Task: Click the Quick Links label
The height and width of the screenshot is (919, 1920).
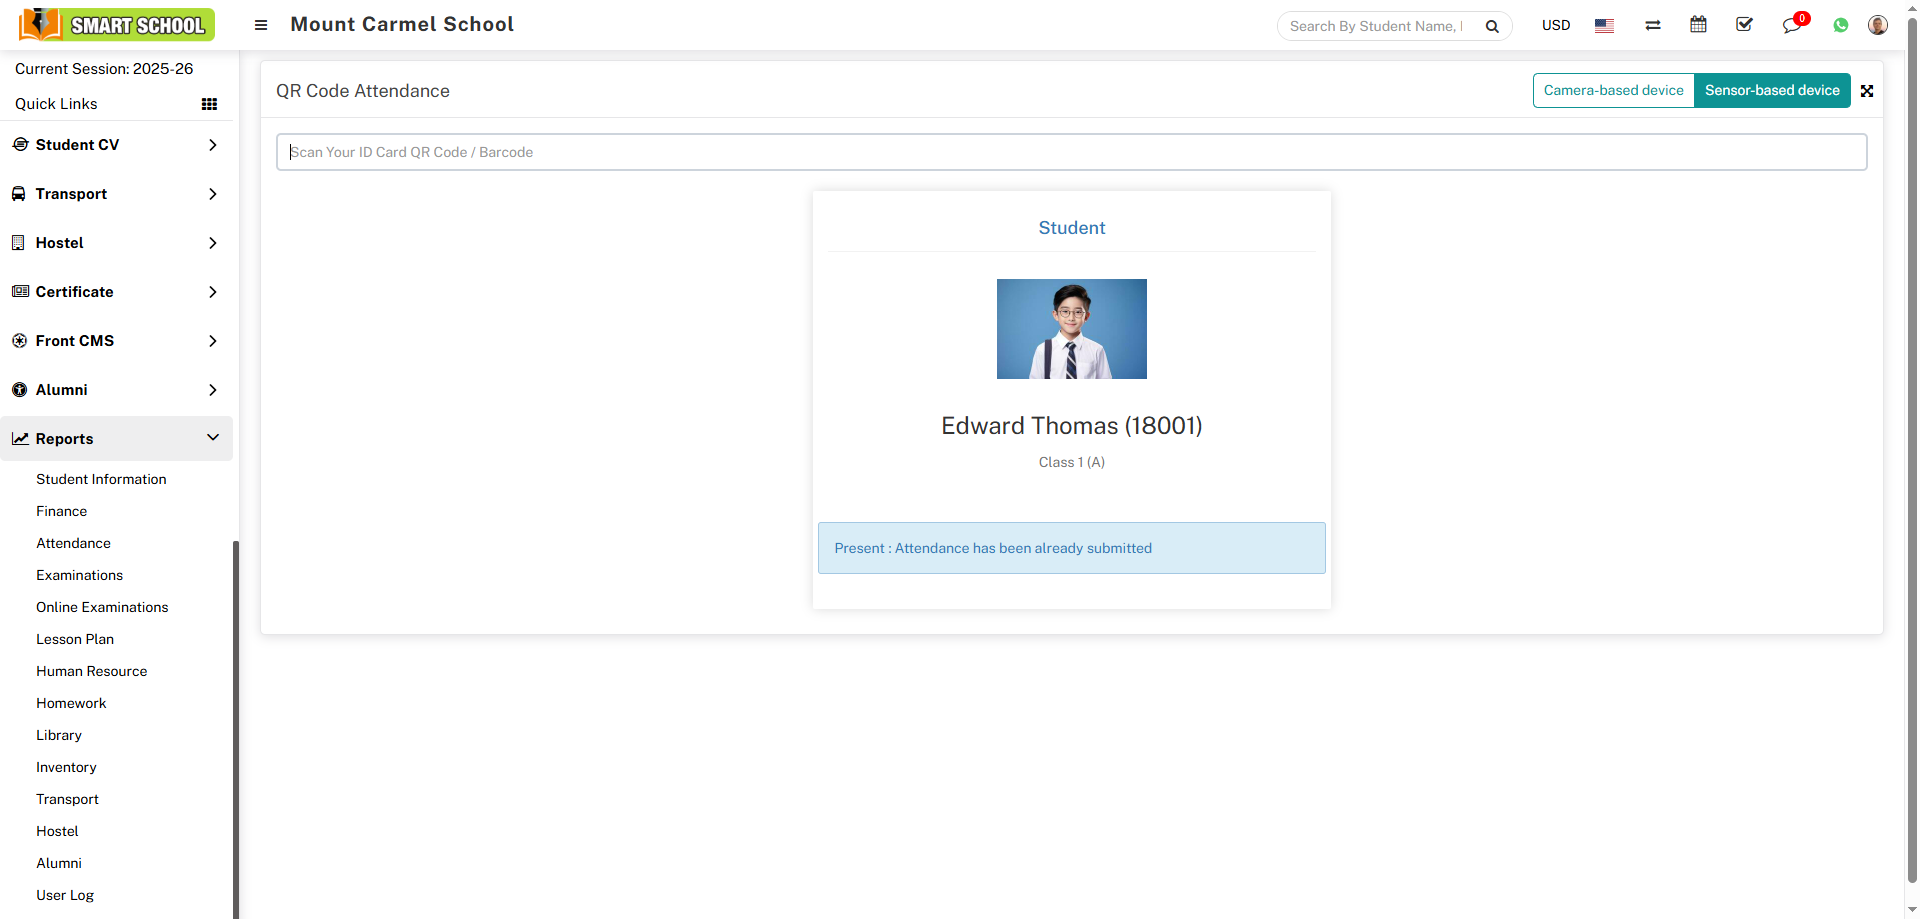Action: tap(56, 104)
